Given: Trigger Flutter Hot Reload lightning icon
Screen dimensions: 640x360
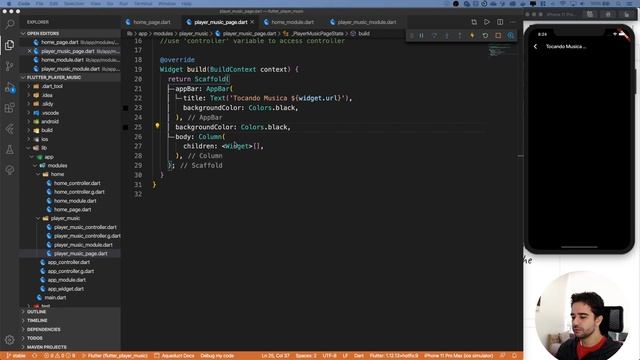Looking at the screenshot, I should [472, 36].
